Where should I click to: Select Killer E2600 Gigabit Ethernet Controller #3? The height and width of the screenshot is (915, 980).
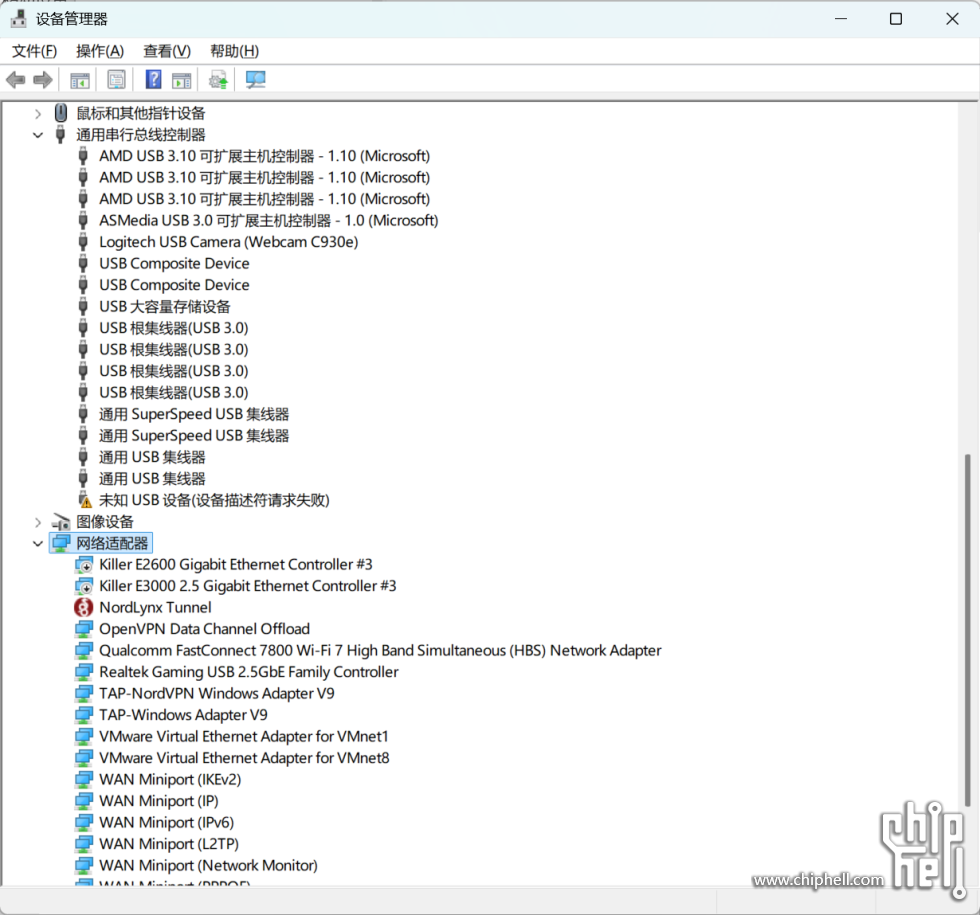(x=236, y=564)
